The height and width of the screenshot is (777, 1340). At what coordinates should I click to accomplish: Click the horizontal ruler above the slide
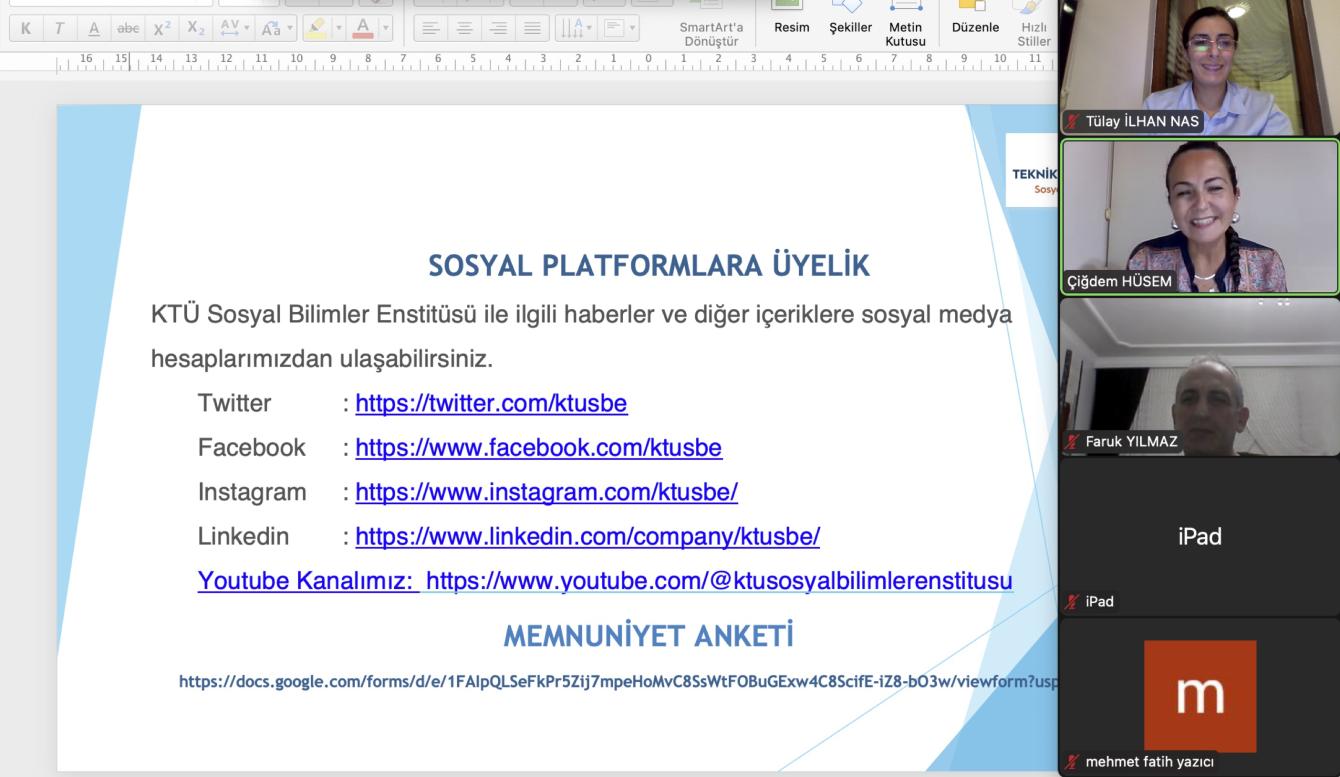tap(528, 62)
